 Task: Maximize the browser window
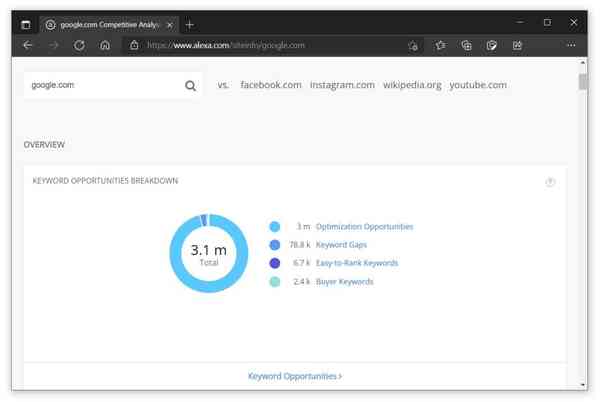548,23
